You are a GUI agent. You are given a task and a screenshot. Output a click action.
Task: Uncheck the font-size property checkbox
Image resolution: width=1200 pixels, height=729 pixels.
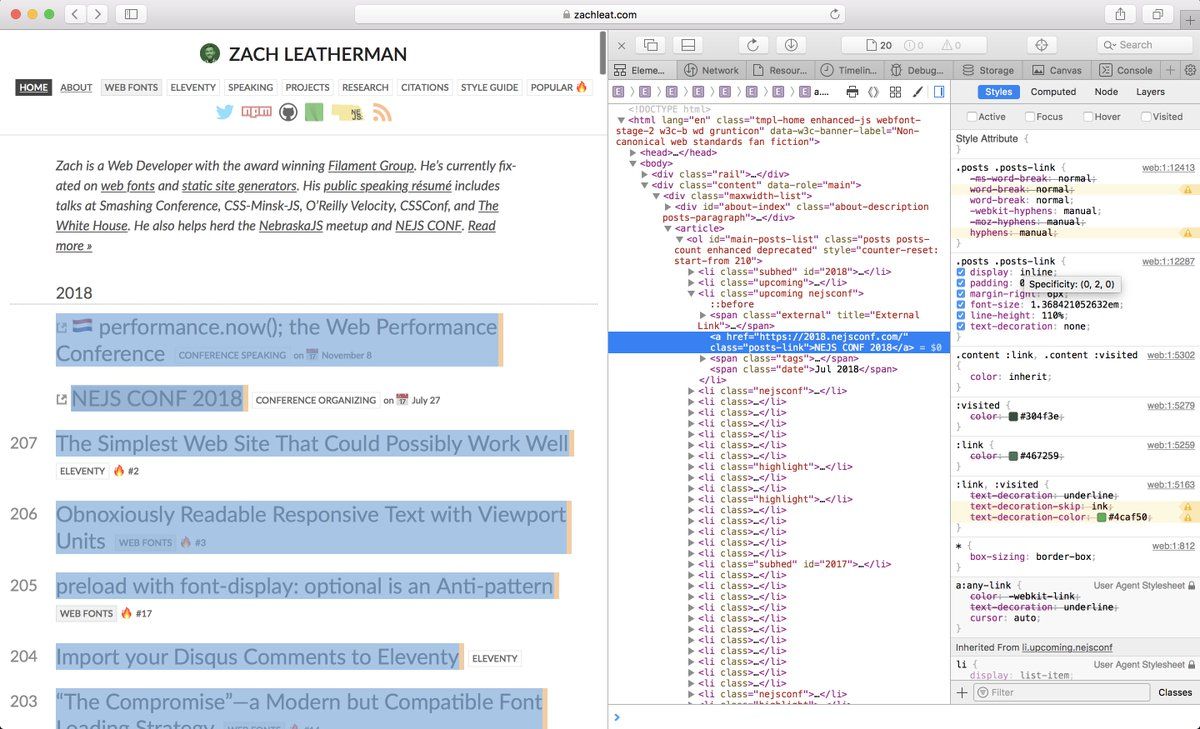[962, 304]
